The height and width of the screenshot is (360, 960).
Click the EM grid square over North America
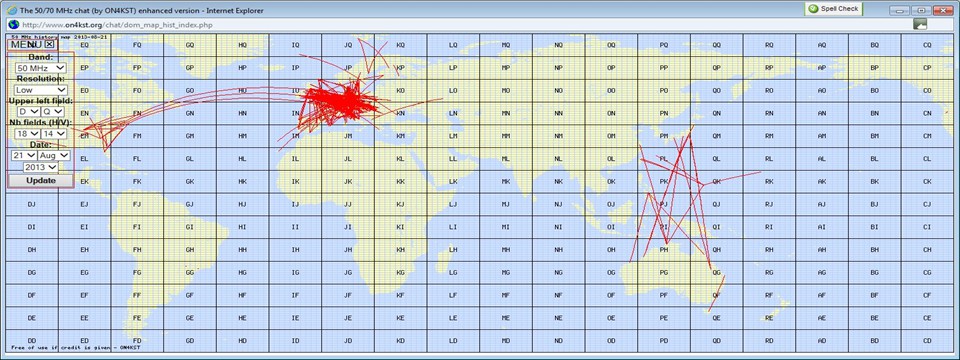(84, 136)
